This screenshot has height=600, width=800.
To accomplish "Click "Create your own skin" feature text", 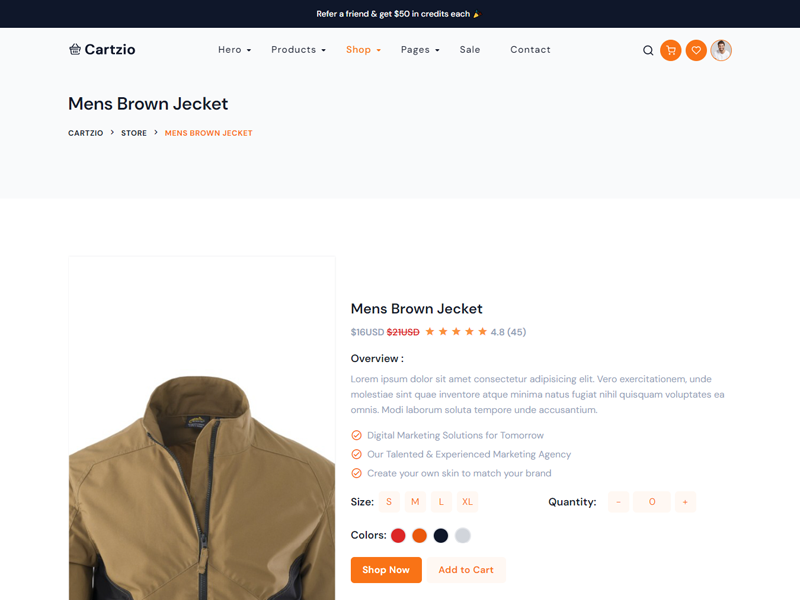I will point(459,473).
